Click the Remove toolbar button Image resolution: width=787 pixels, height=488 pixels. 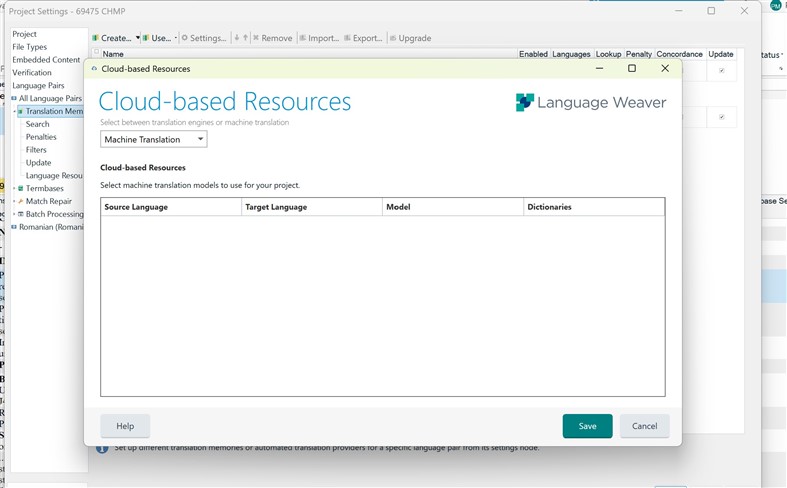[273, 38]
